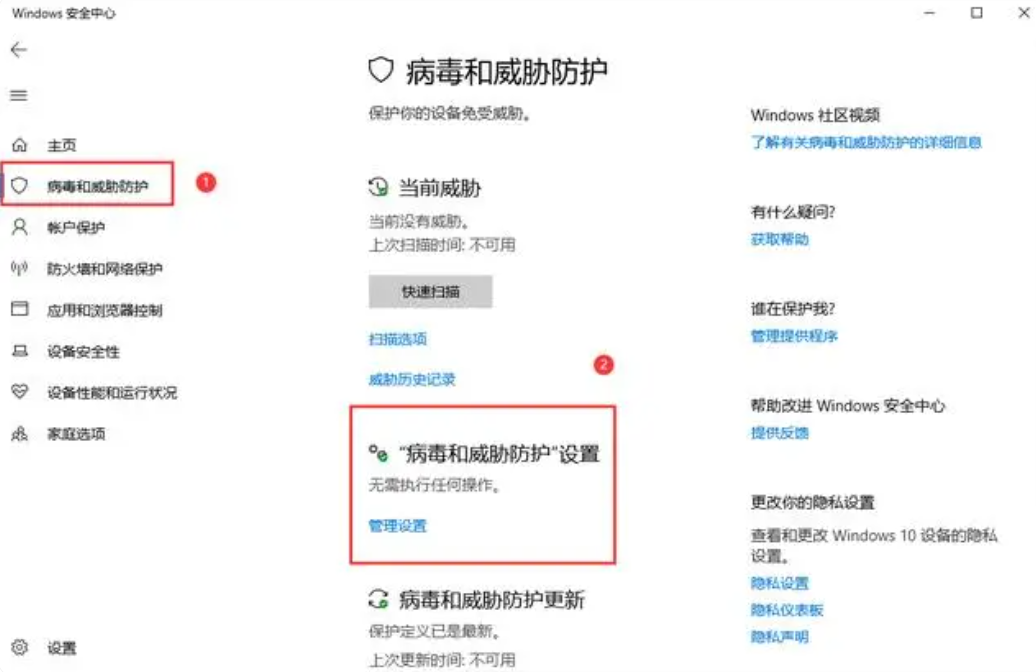
Task: Click the 保护你的设备免受威胁。 subtitle
Action: click(449, 113)
